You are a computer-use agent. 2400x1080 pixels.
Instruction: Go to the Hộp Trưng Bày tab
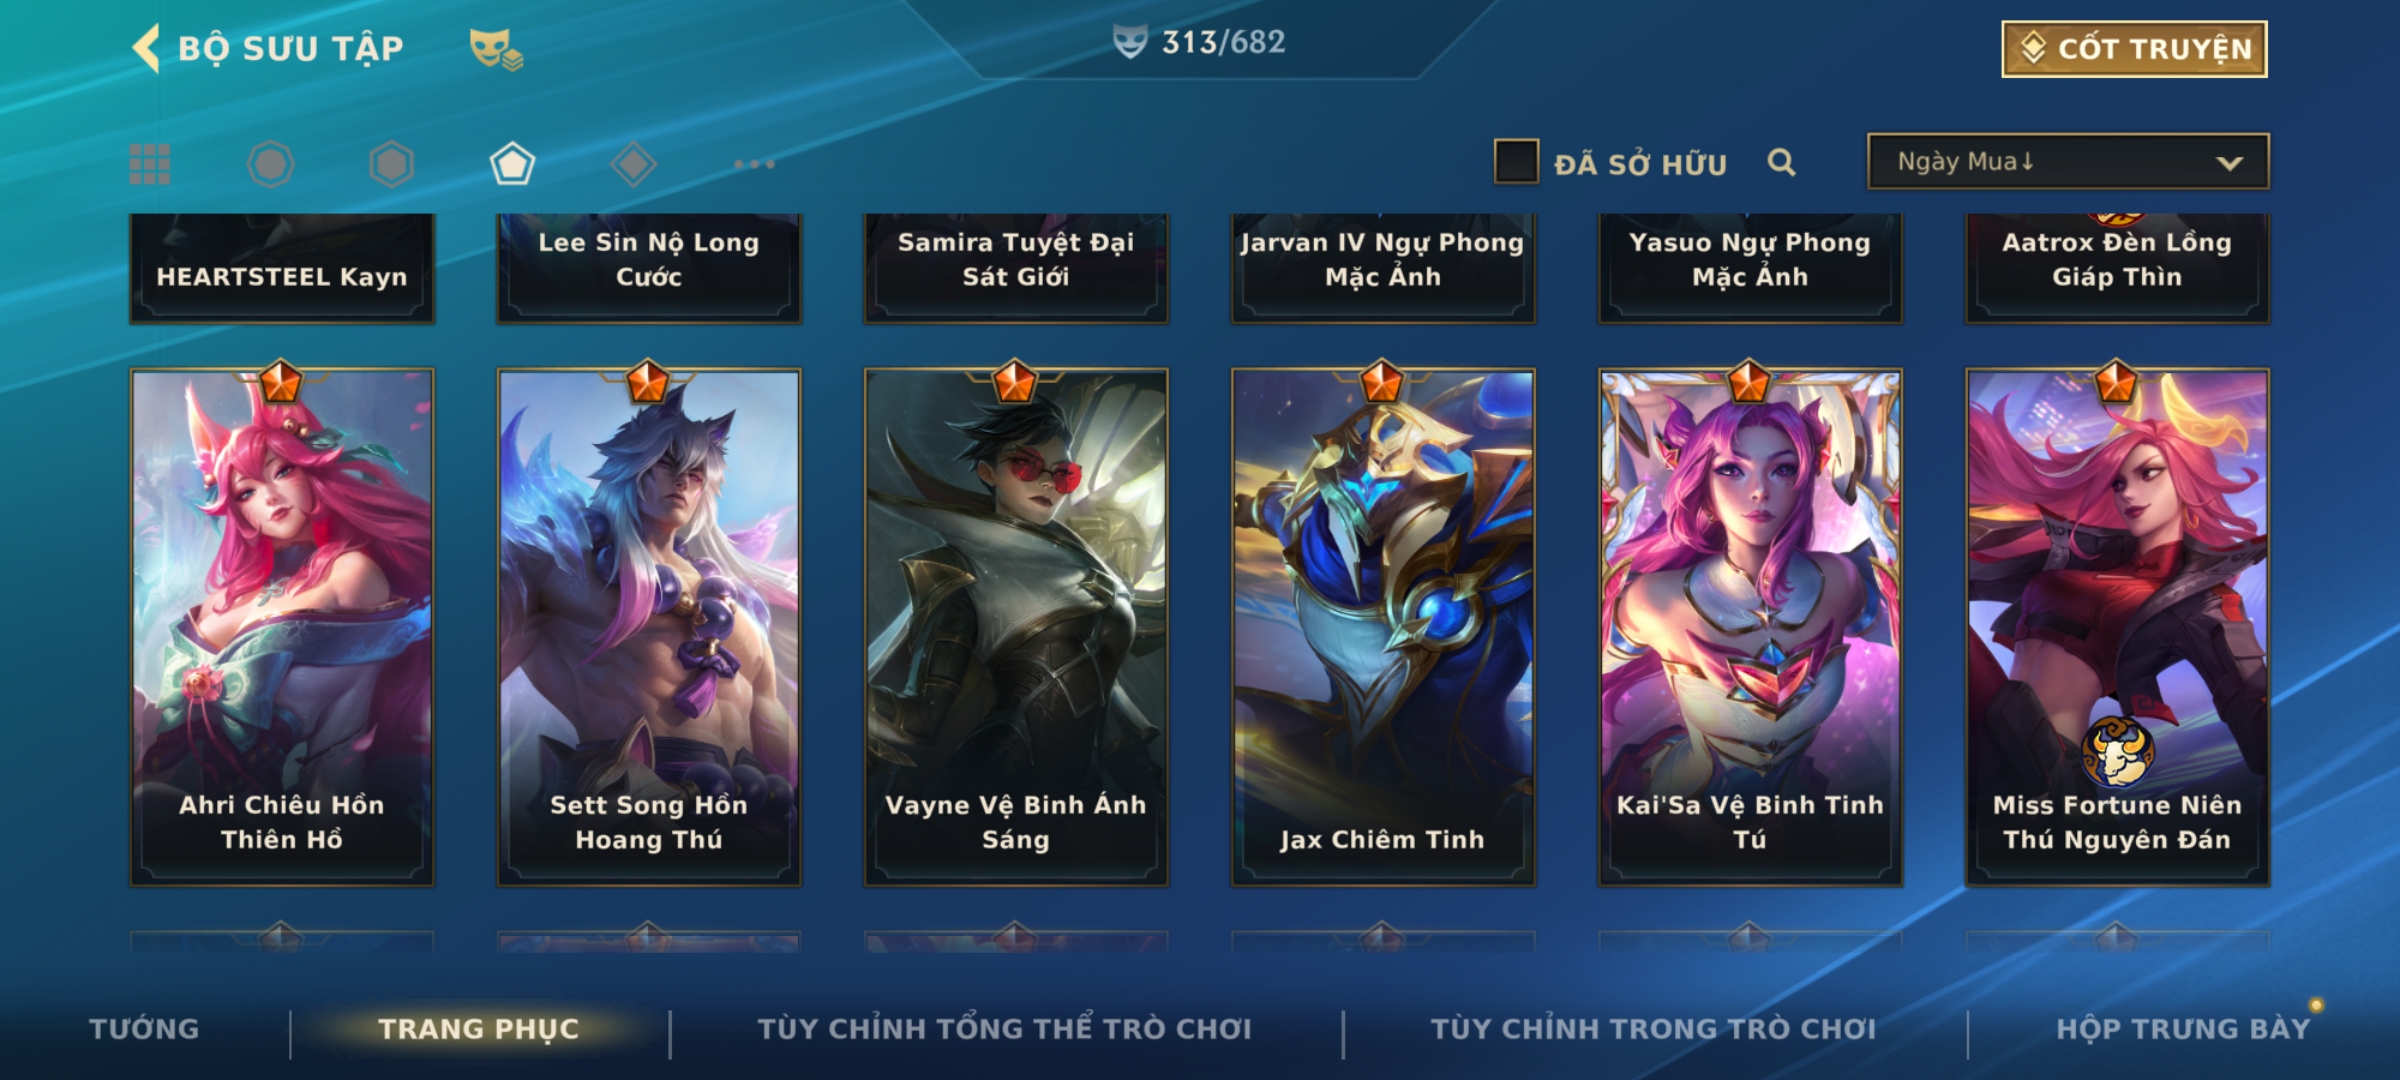pos(2183,1029)
